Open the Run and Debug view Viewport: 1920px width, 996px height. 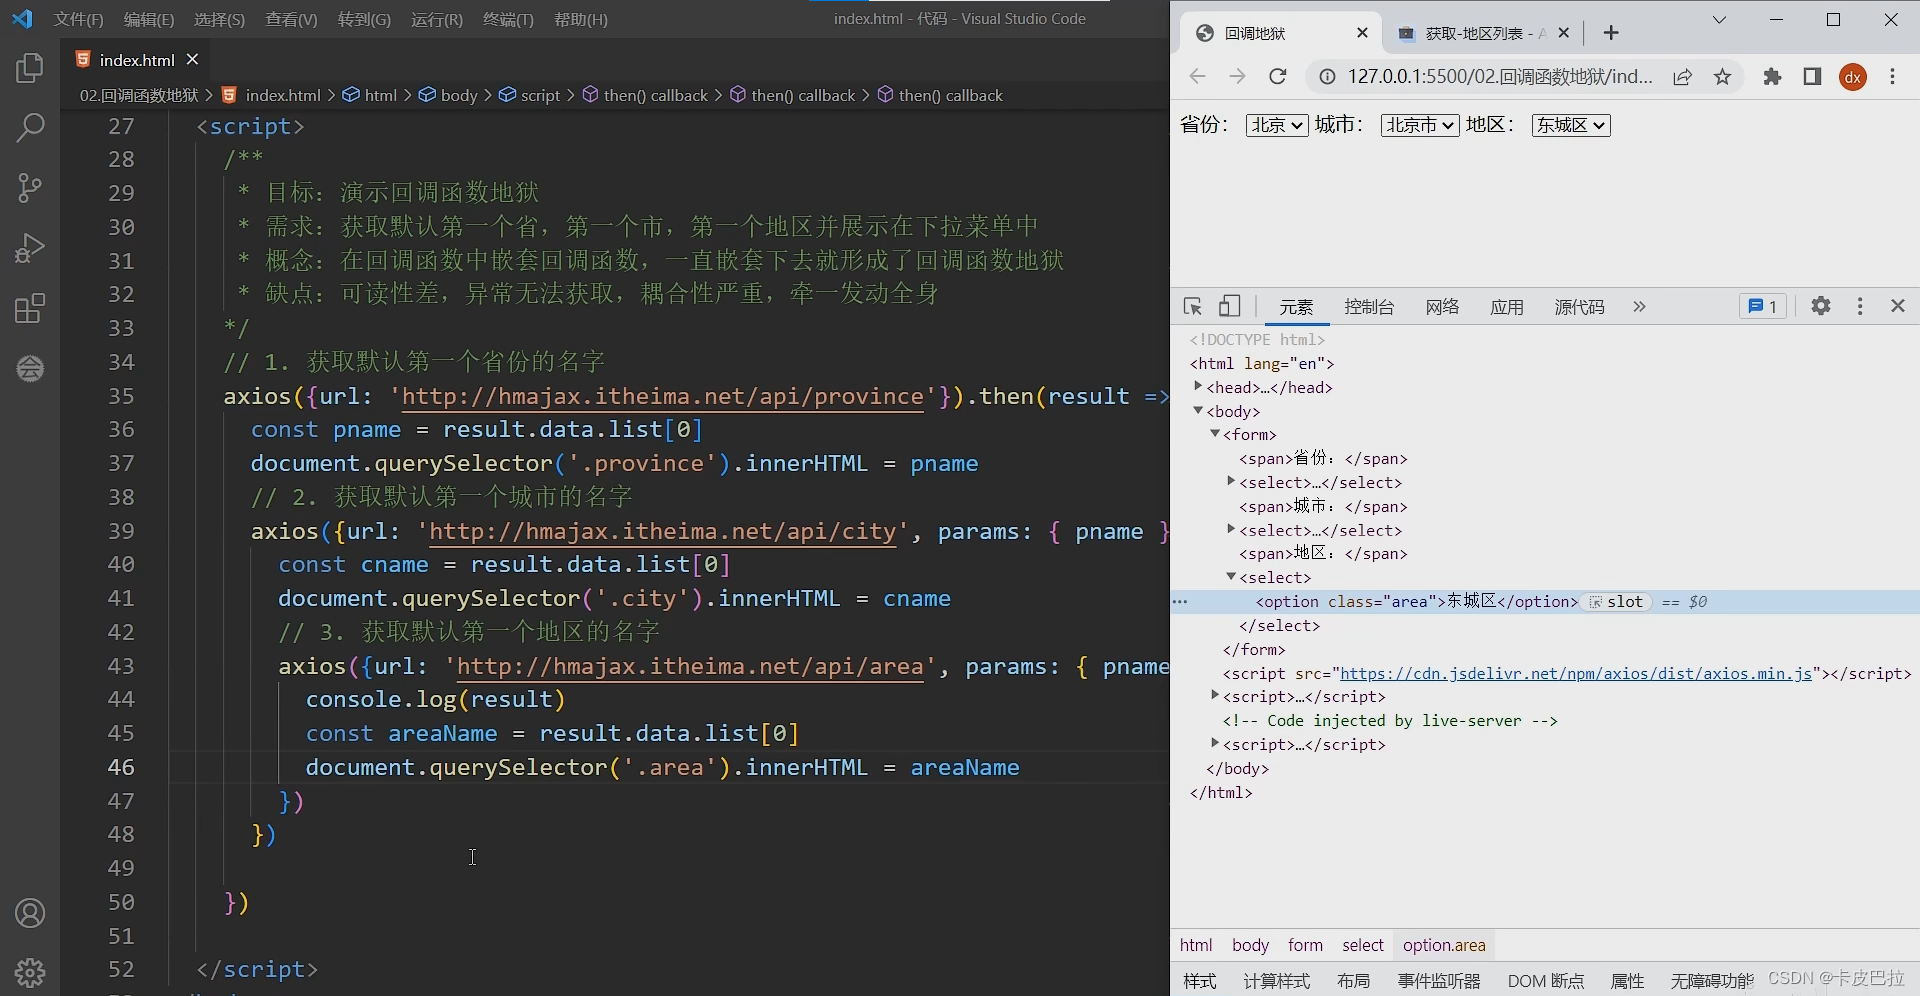click(x=30, y=248)
